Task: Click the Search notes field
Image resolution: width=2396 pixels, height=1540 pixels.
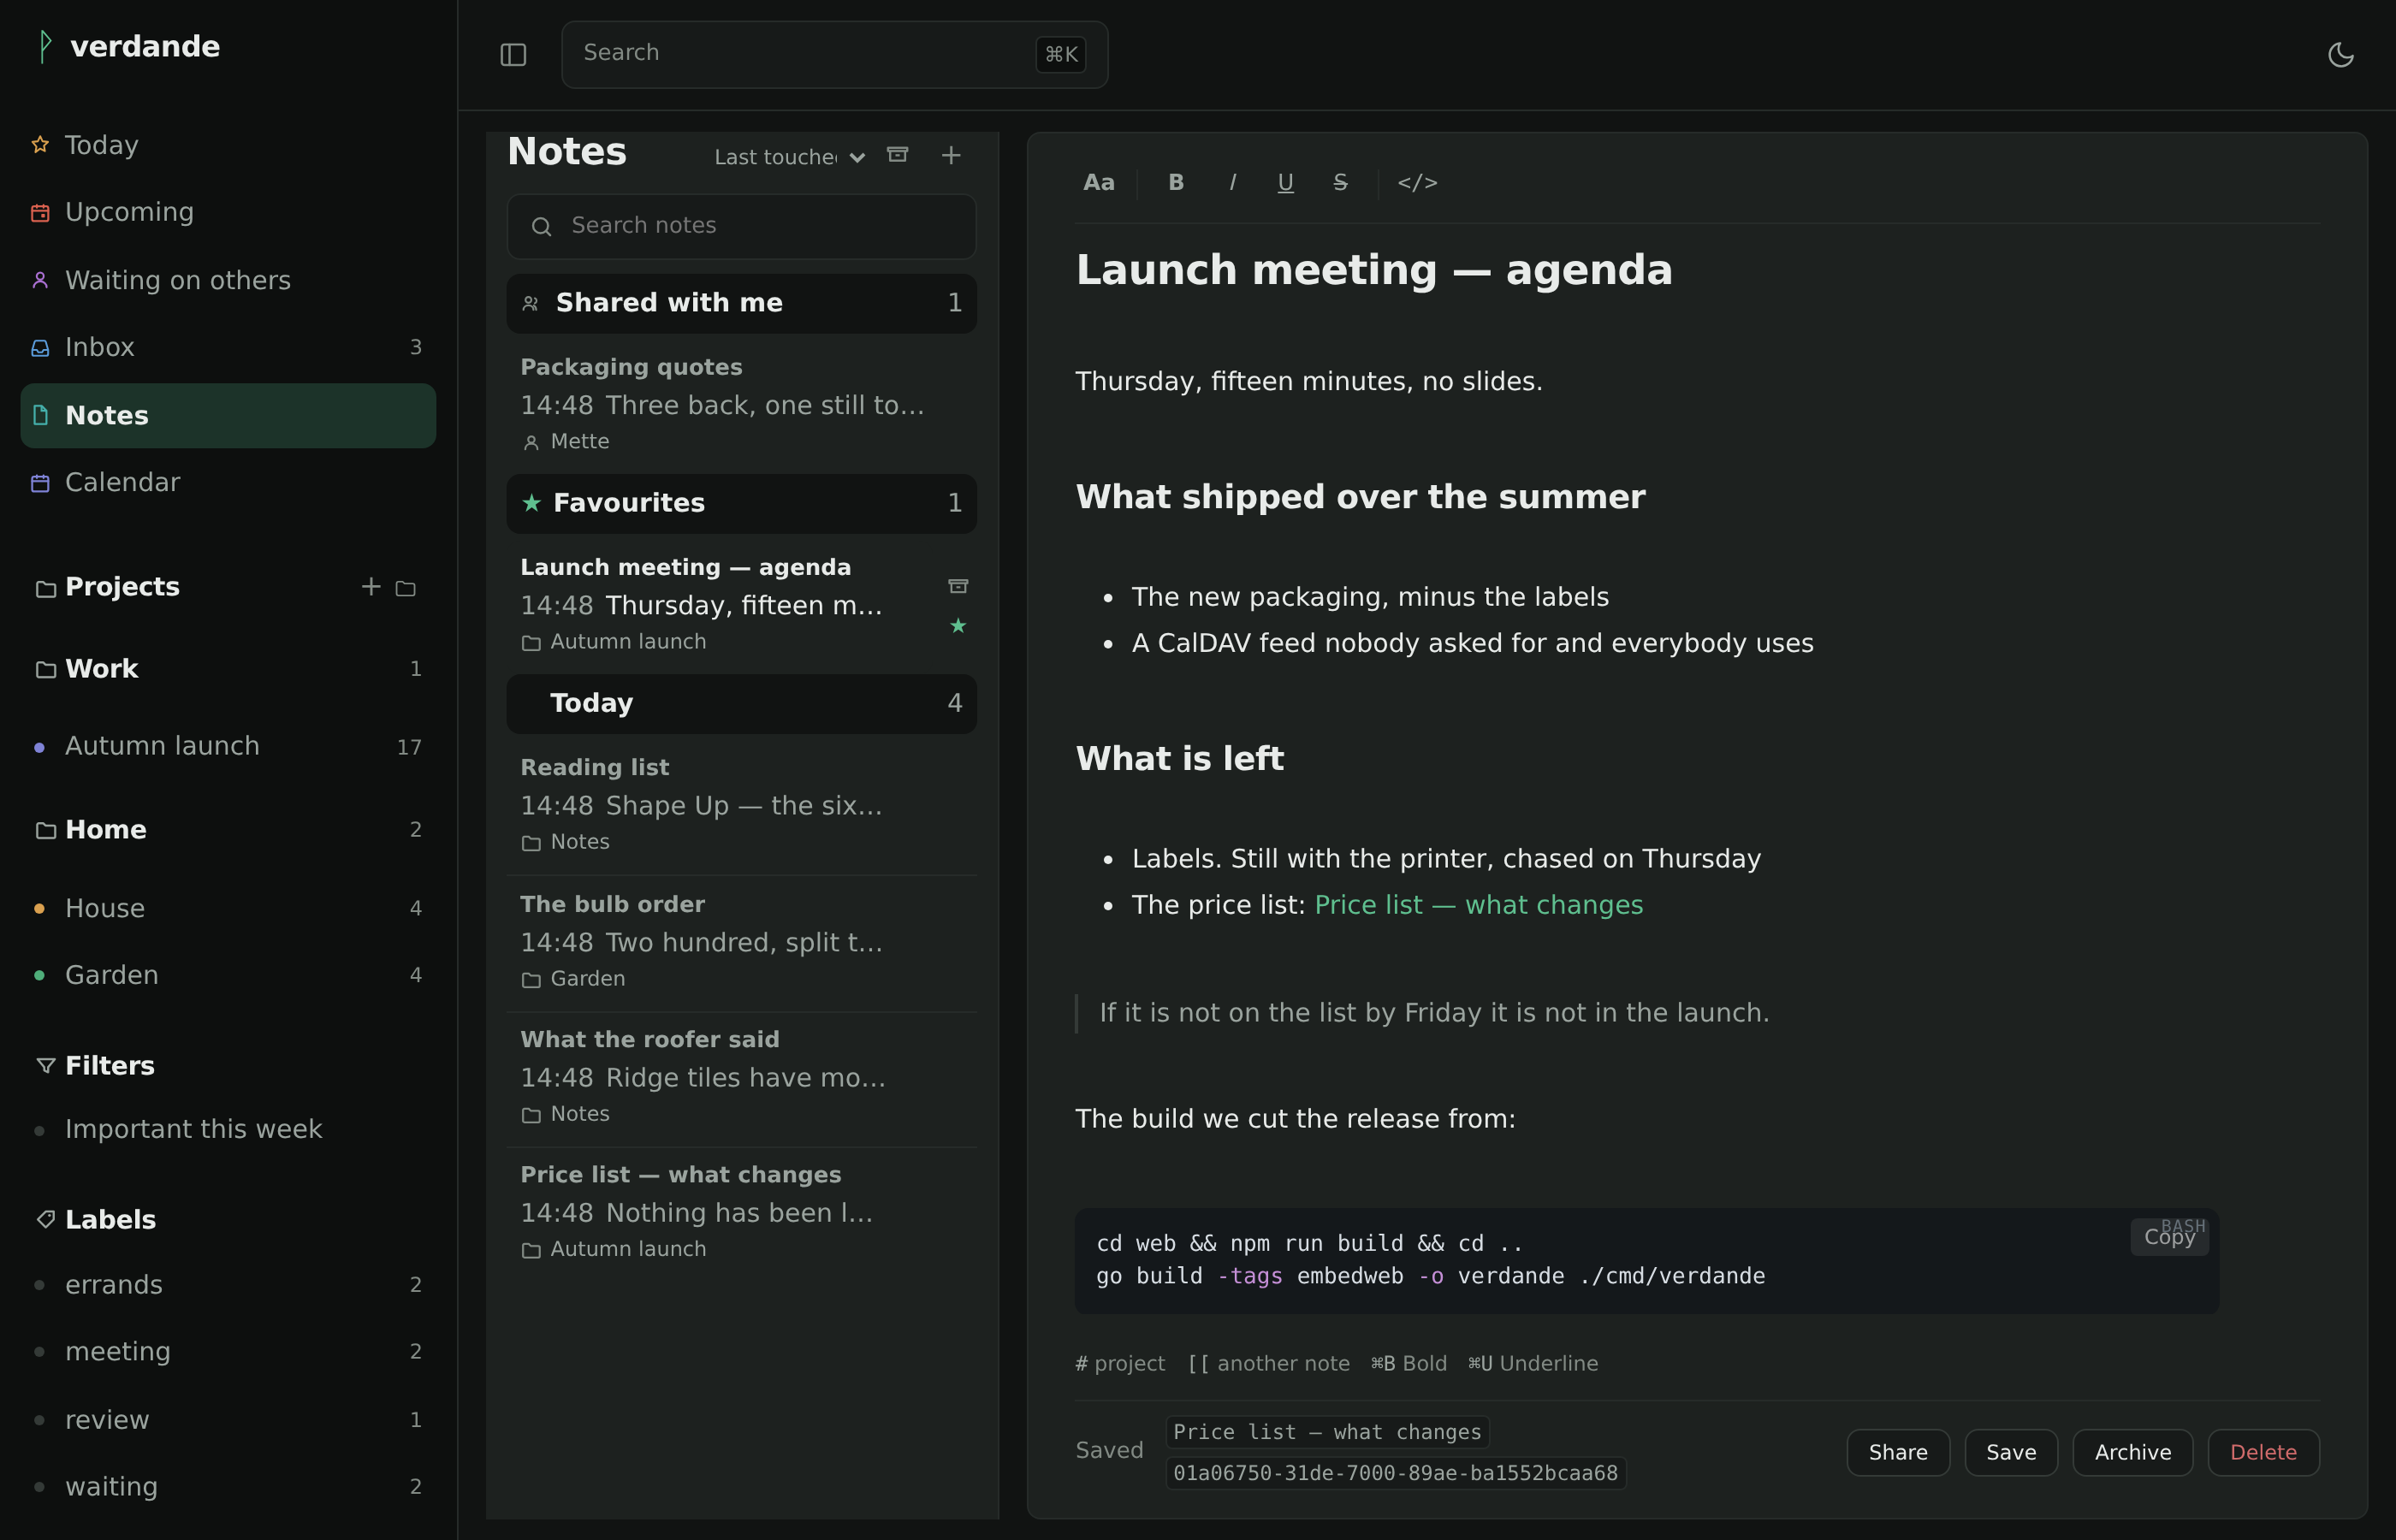Action: click(x=741, y=226)
